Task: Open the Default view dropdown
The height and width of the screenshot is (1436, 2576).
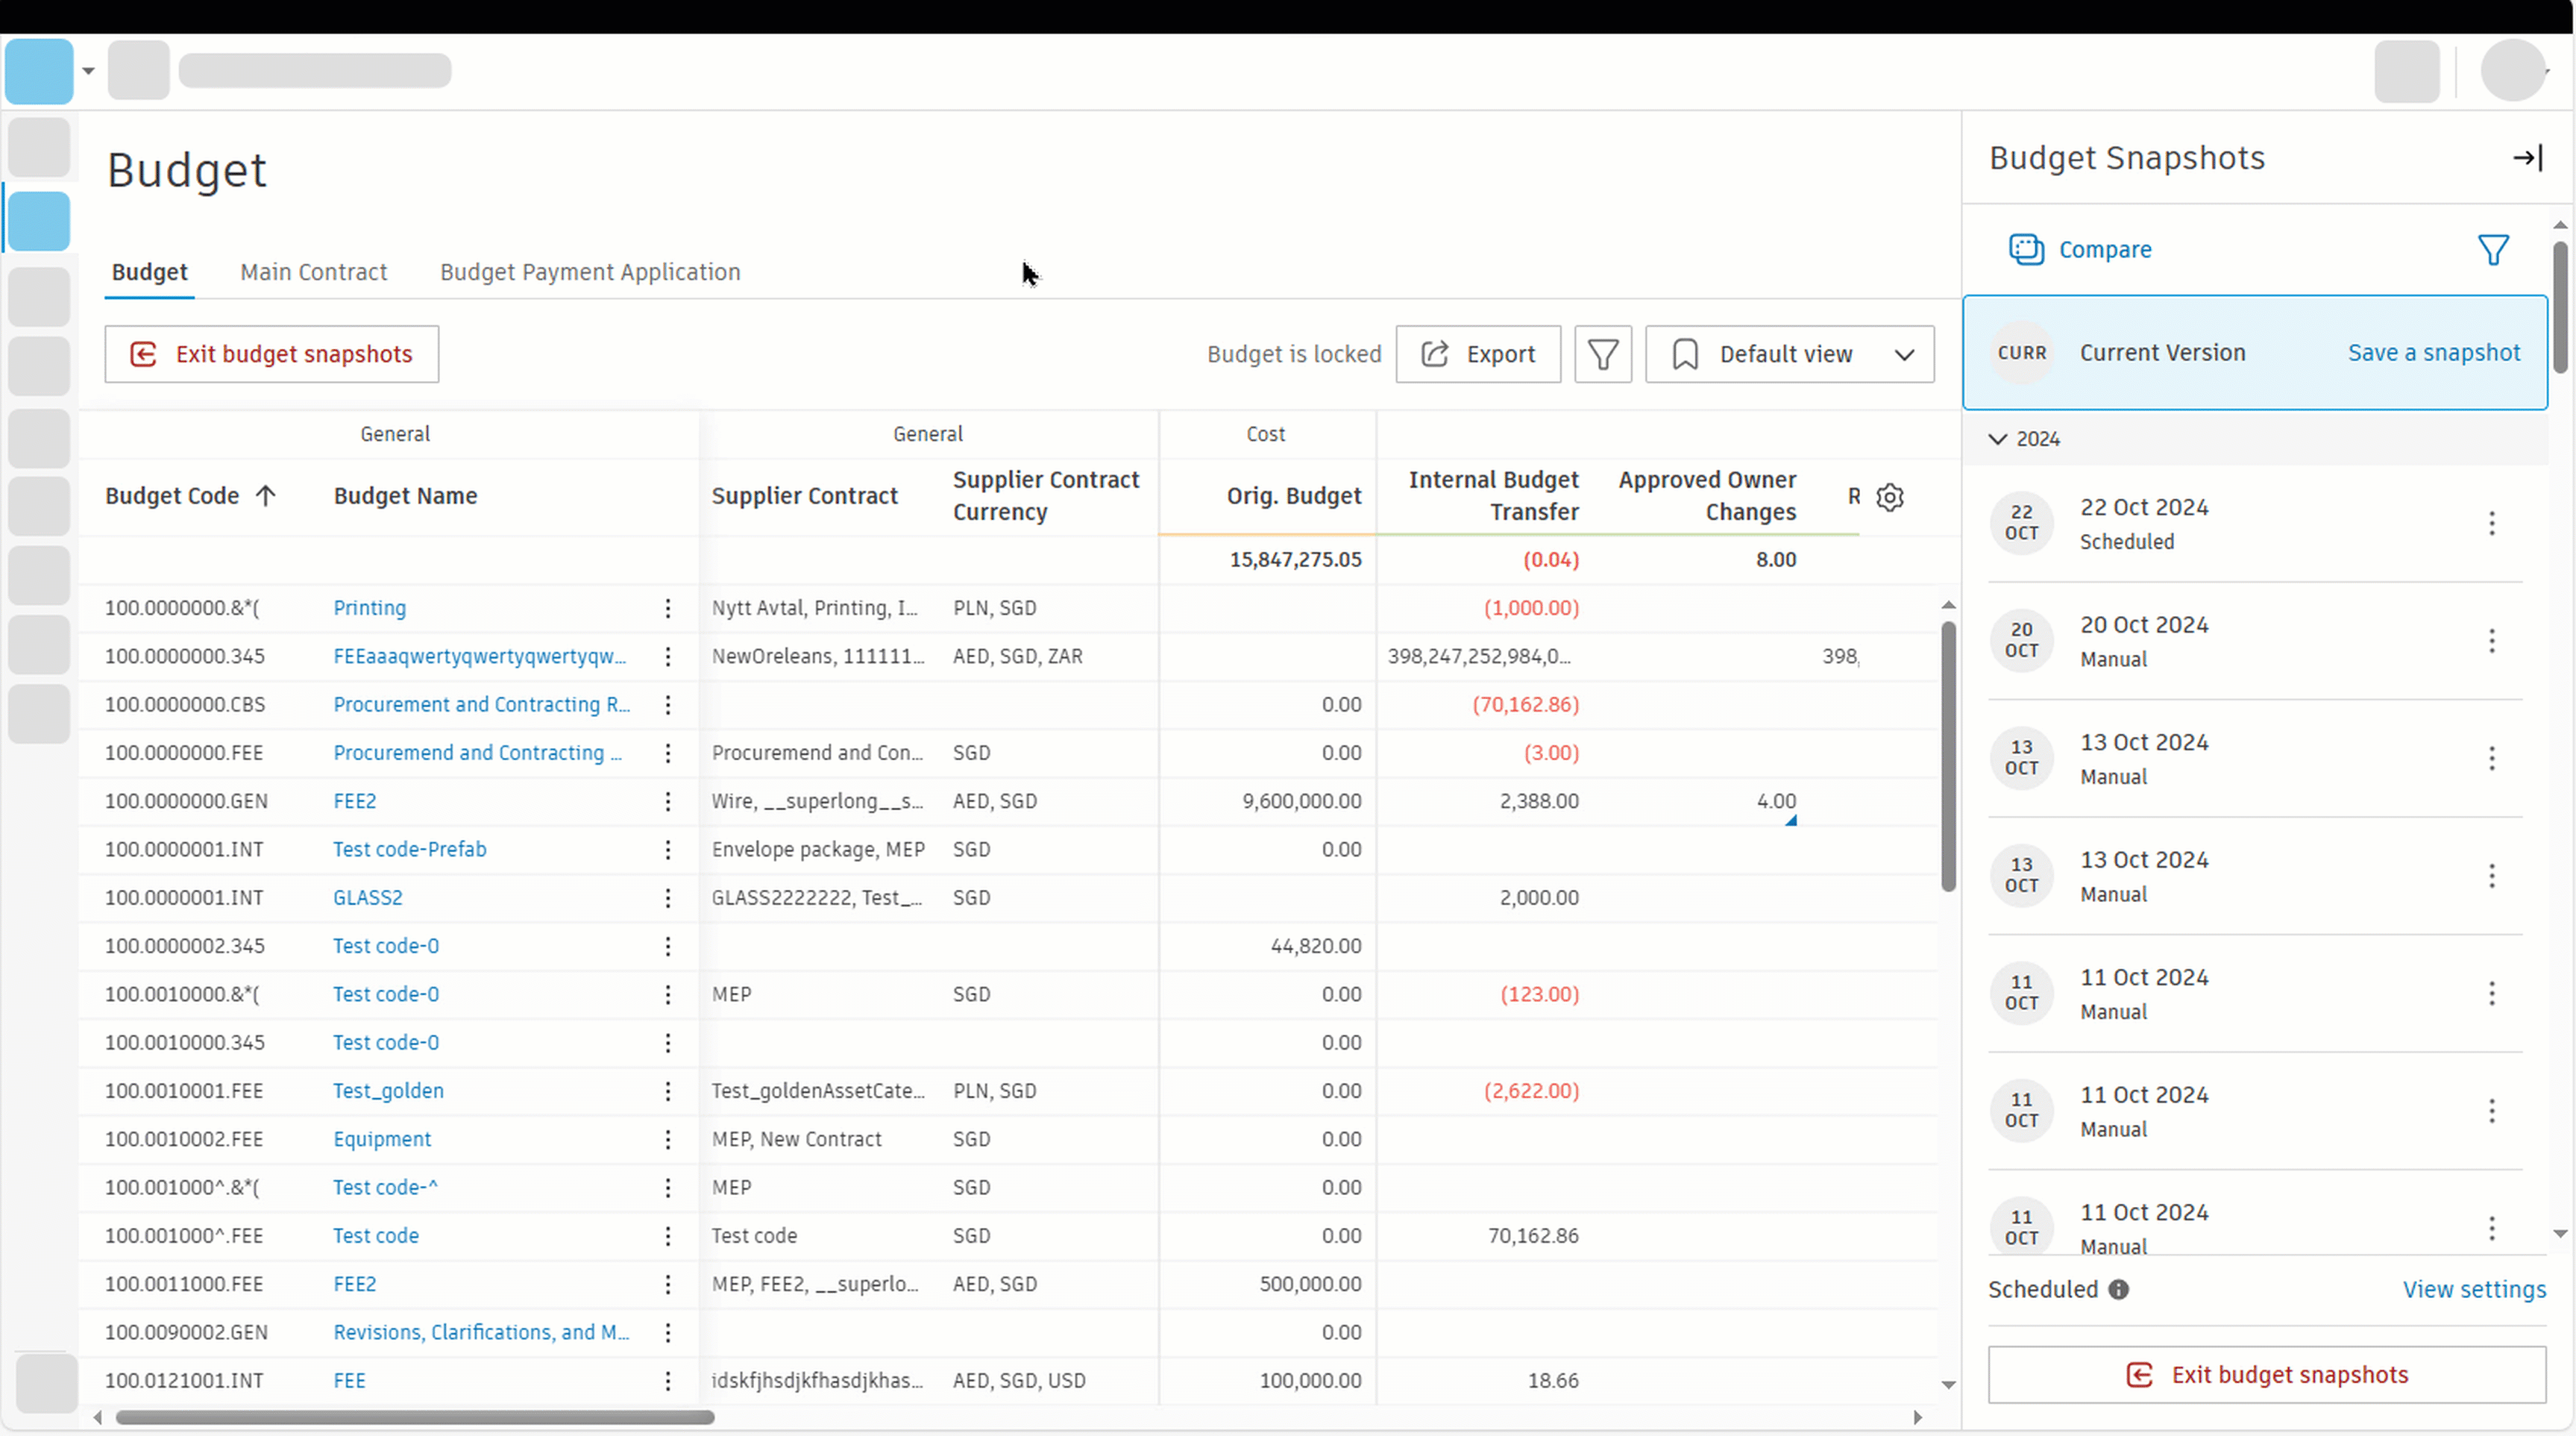Action: [x=1790, y=354]
